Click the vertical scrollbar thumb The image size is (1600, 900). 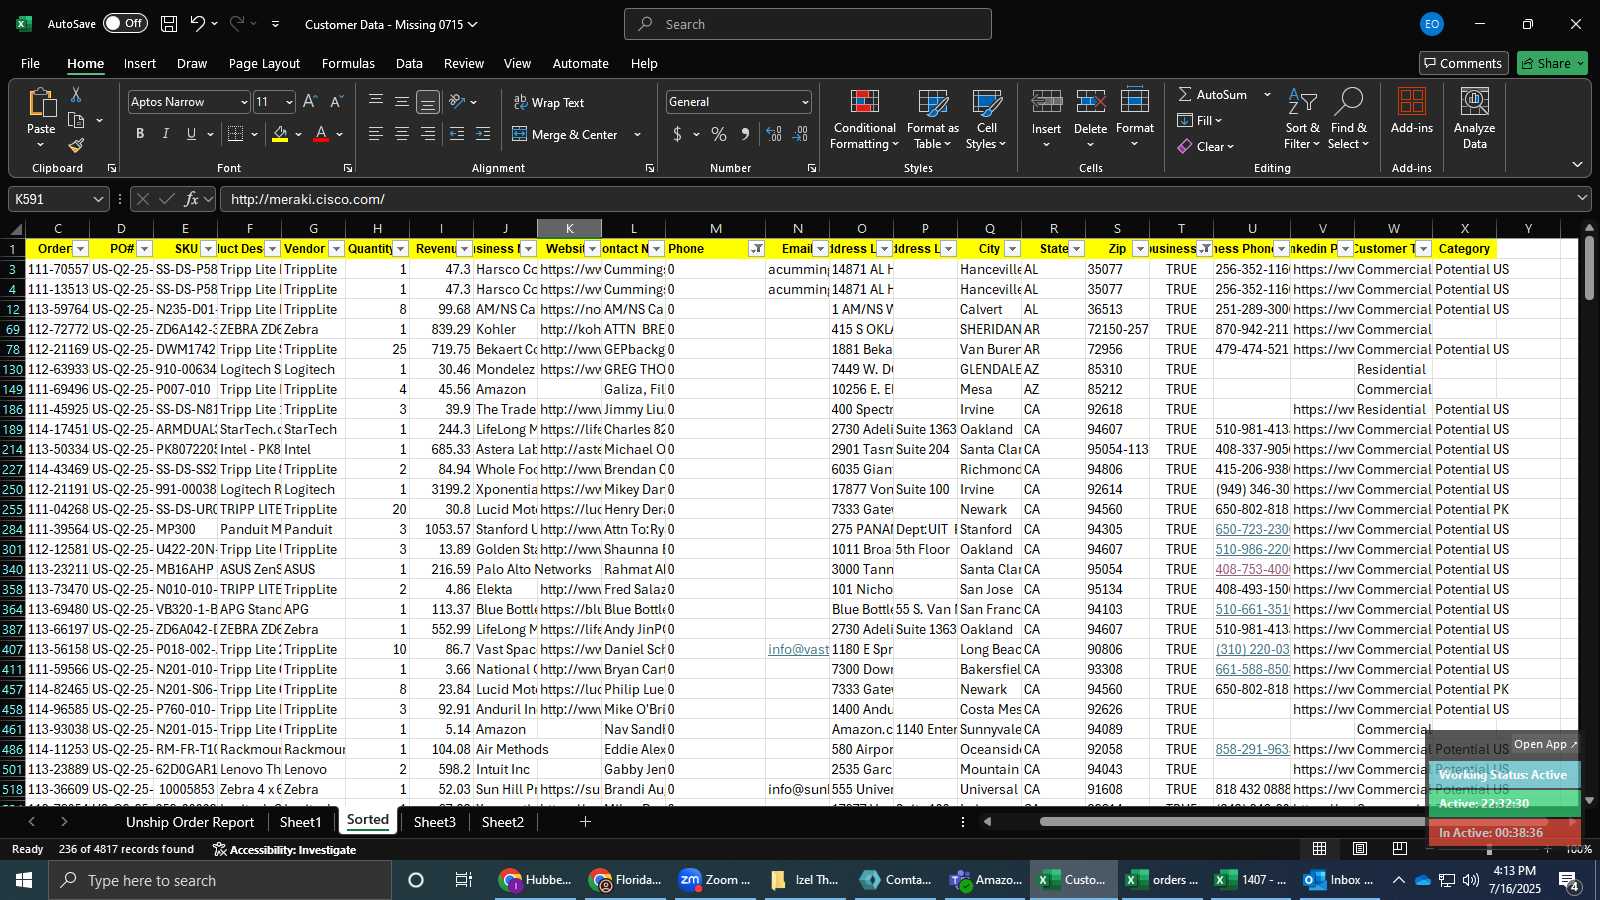click(x=1589, y=268)
